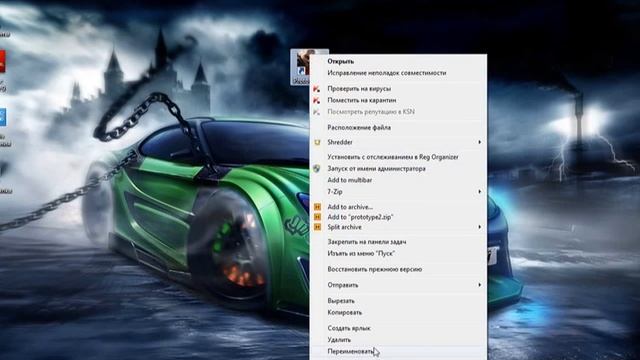
Task: Select Изъять из меню "Пуск"
Action: click(361, 253)
